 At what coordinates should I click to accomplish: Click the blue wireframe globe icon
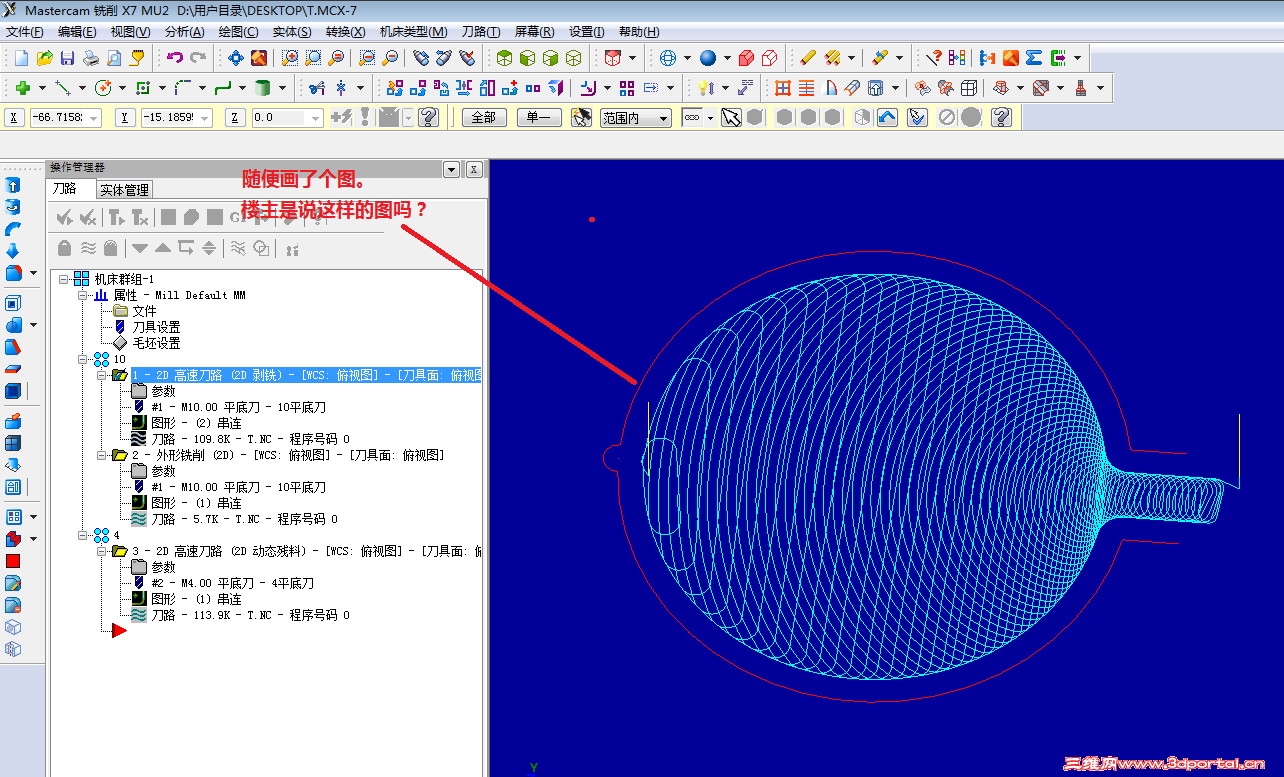(668, 58)
